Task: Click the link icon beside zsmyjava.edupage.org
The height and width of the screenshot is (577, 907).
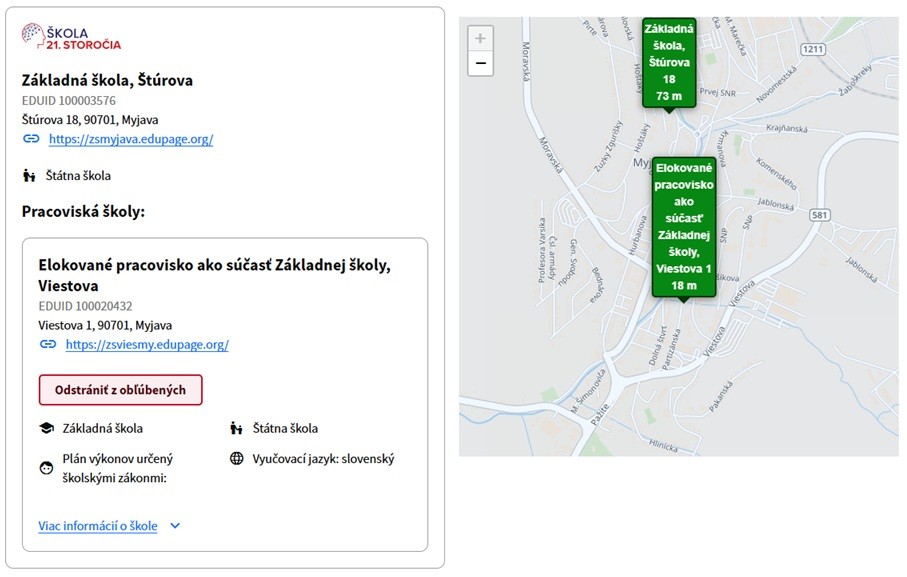Action: (x=31, y=139)
